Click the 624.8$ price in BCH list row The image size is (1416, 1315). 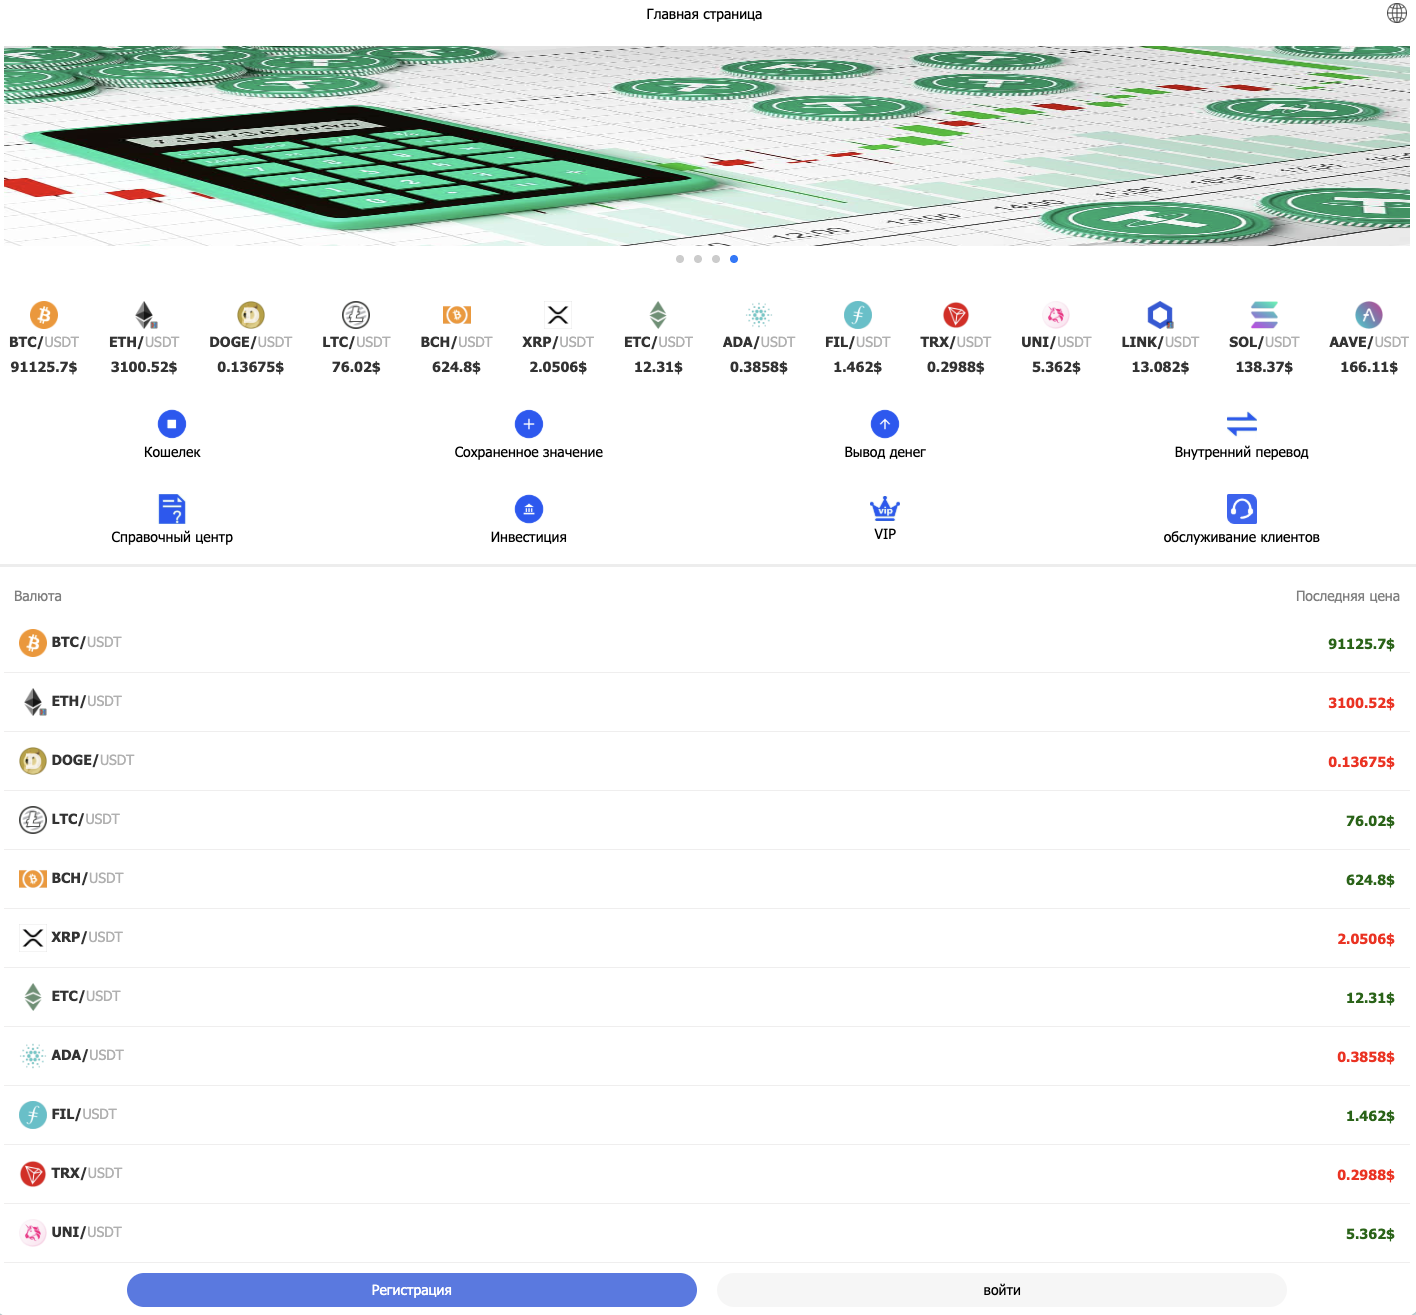click(1370, 880)
